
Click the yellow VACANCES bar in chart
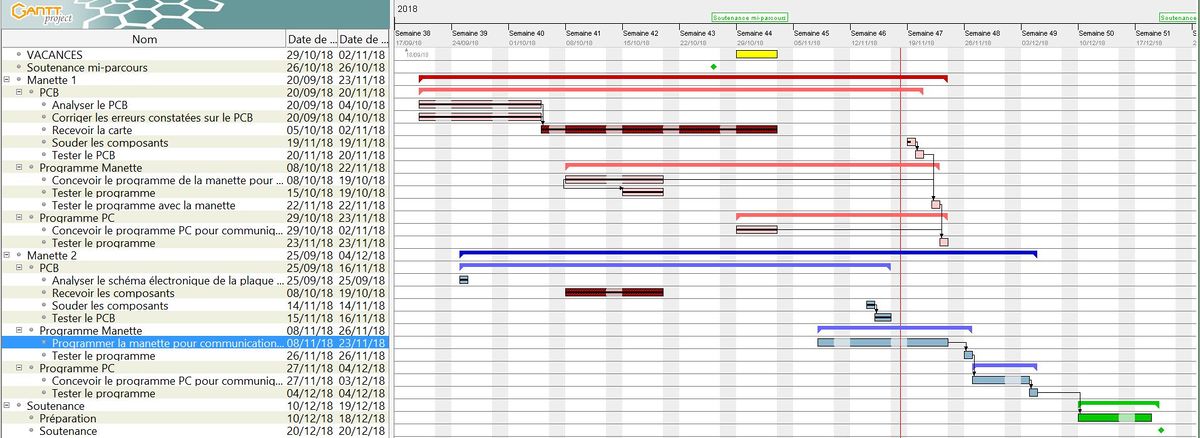pyautogui.click(x=756, y=54)
